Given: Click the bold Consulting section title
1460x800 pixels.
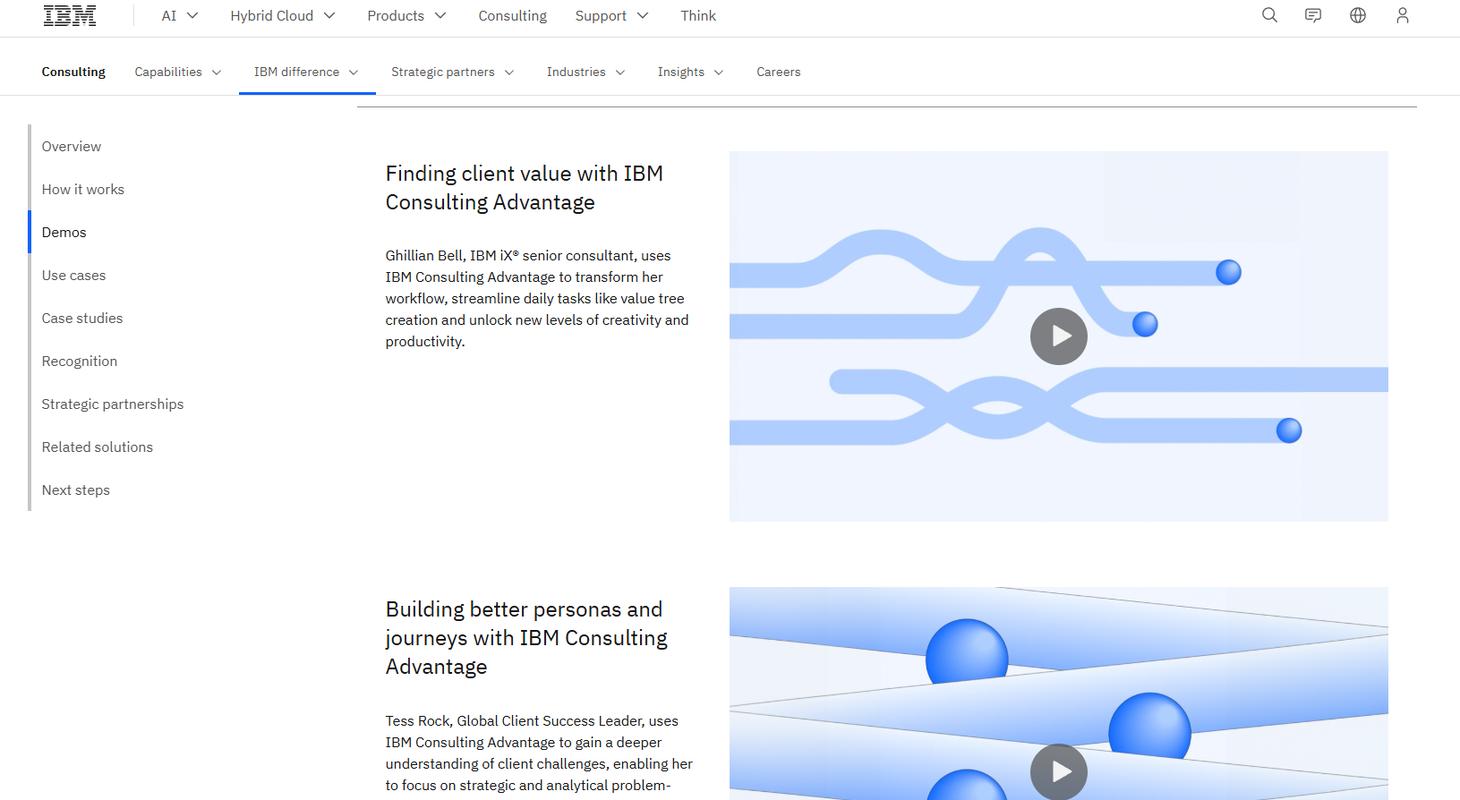Looking at the screenshot, I should coord(73,72).
